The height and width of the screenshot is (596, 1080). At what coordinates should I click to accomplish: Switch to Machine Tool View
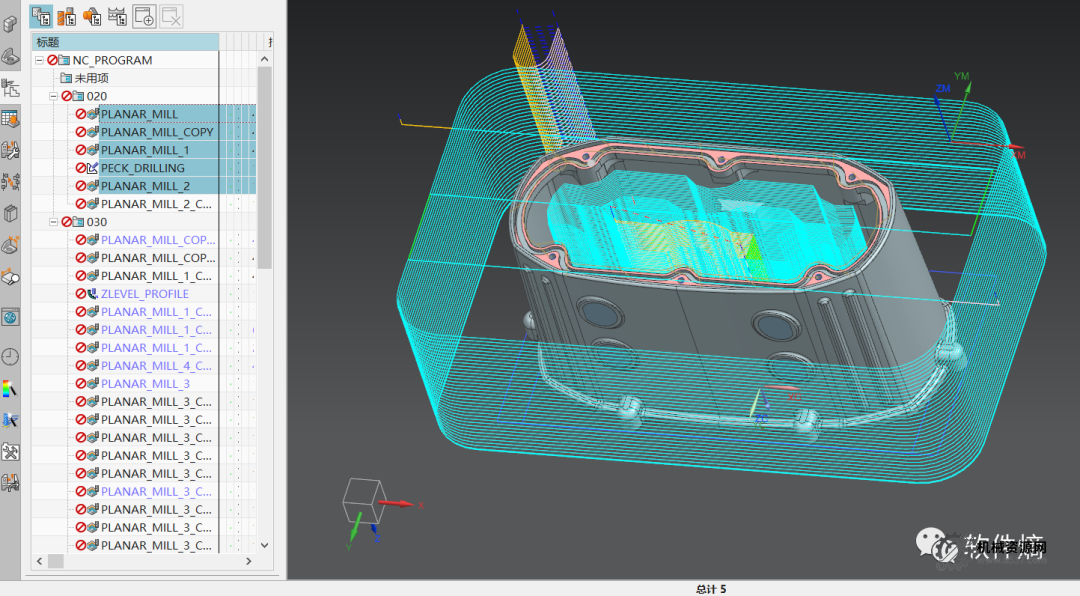click(67, 15)
